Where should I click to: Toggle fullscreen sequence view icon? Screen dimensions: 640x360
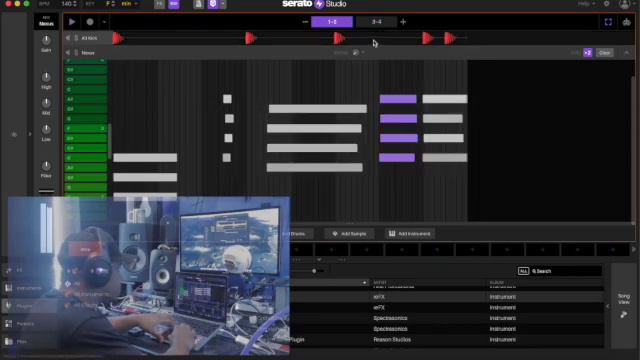tap(608, 22)
